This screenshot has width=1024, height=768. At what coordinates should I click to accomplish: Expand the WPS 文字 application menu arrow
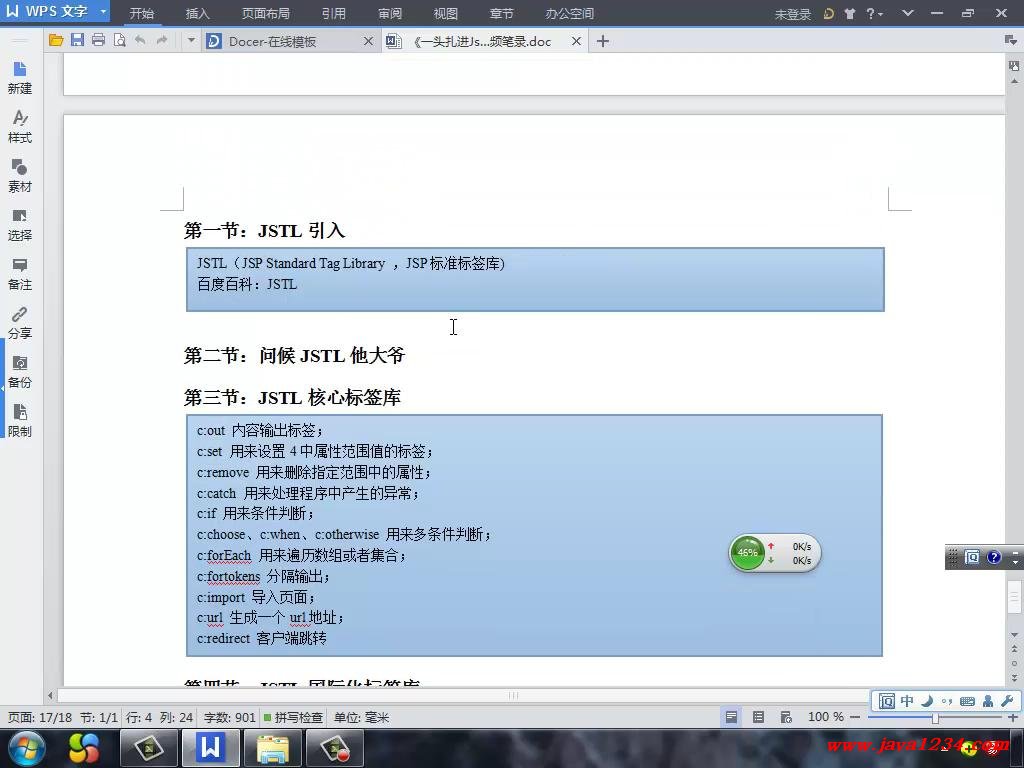pyautogui.click(x=103, y=13)
